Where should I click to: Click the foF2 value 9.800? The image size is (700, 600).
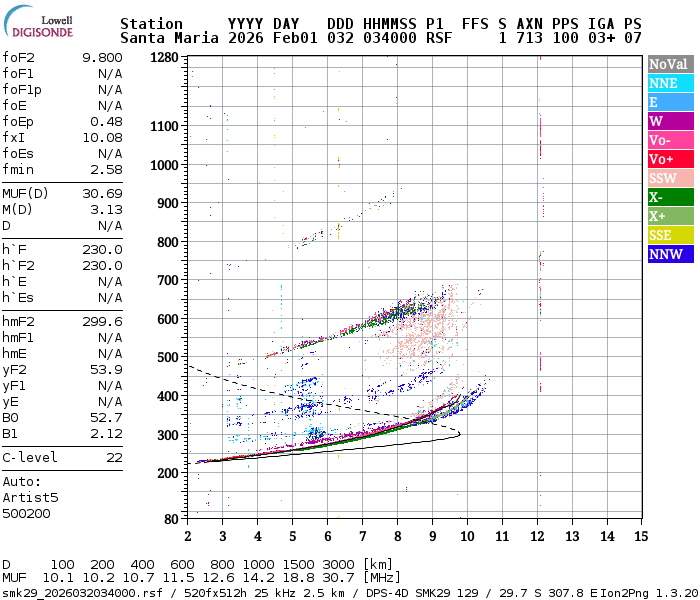[x=102, y=58]
